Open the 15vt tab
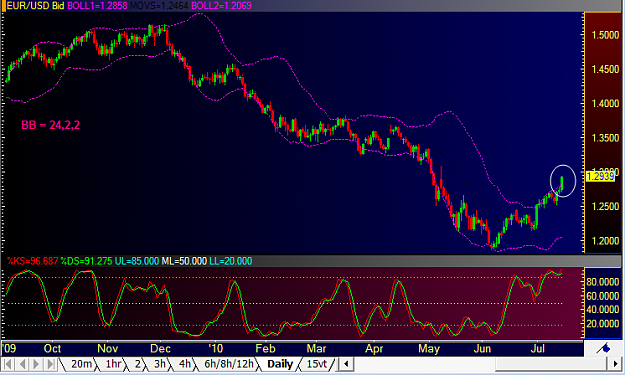The height and width of the screenshot is (375, 625). 317,364
